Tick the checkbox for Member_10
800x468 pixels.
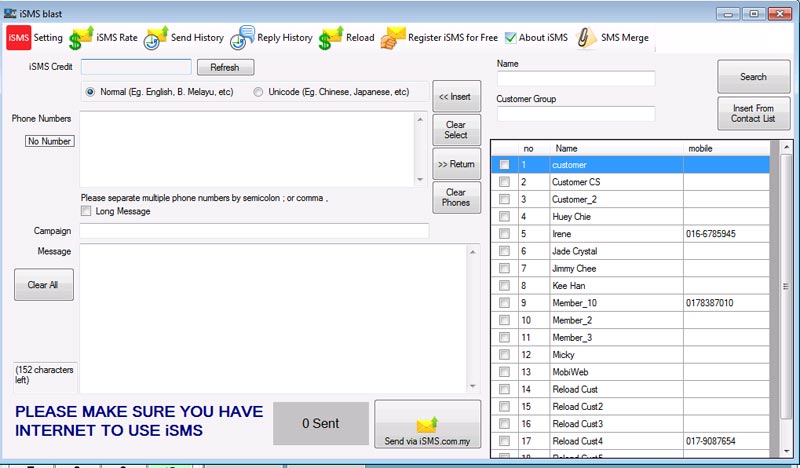pyautogui.click(x=505, y=303)
